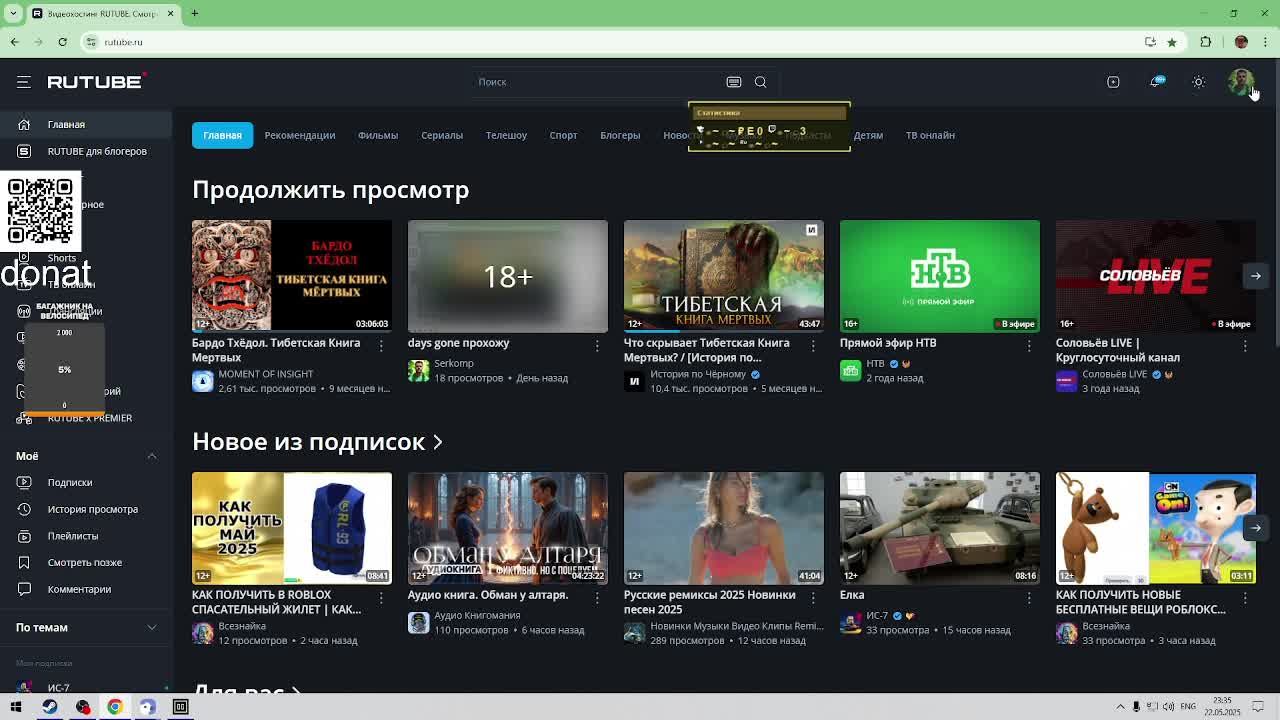Click the Главная home sidebar icon

[24, 124]
